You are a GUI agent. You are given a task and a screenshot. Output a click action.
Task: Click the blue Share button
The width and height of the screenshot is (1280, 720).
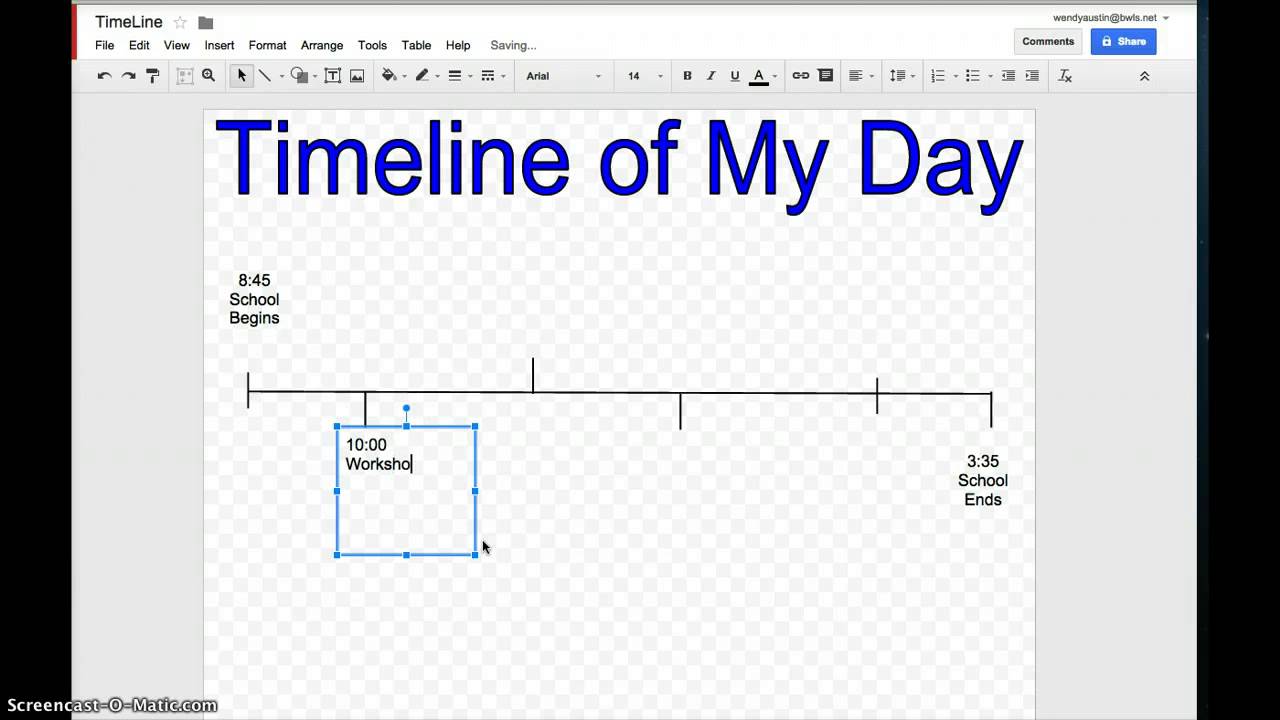coord(1123,41)
